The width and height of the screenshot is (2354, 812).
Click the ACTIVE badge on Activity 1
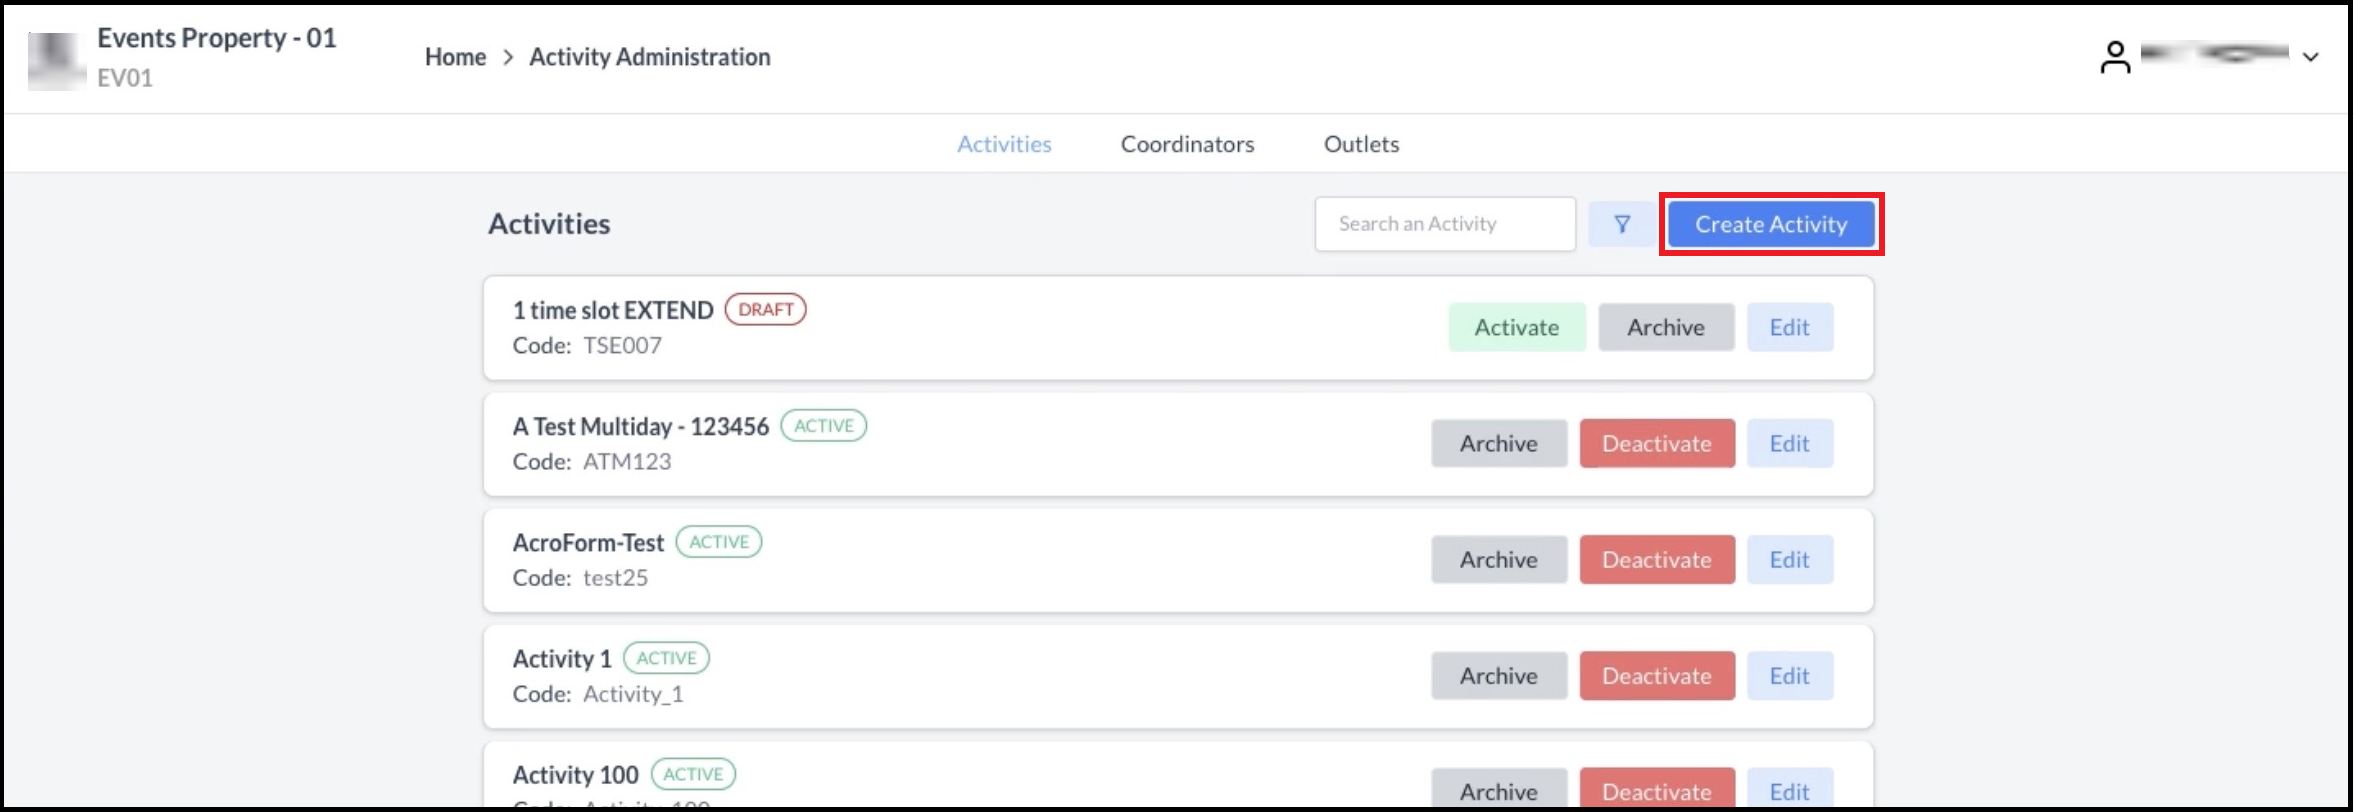666,658
